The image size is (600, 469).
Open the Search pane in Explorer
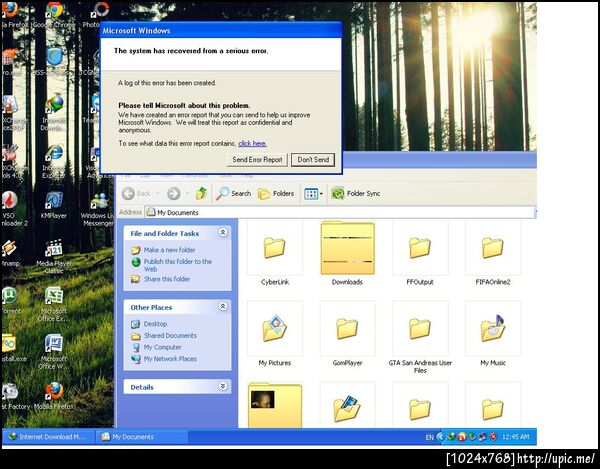click(x=233, y=194)
